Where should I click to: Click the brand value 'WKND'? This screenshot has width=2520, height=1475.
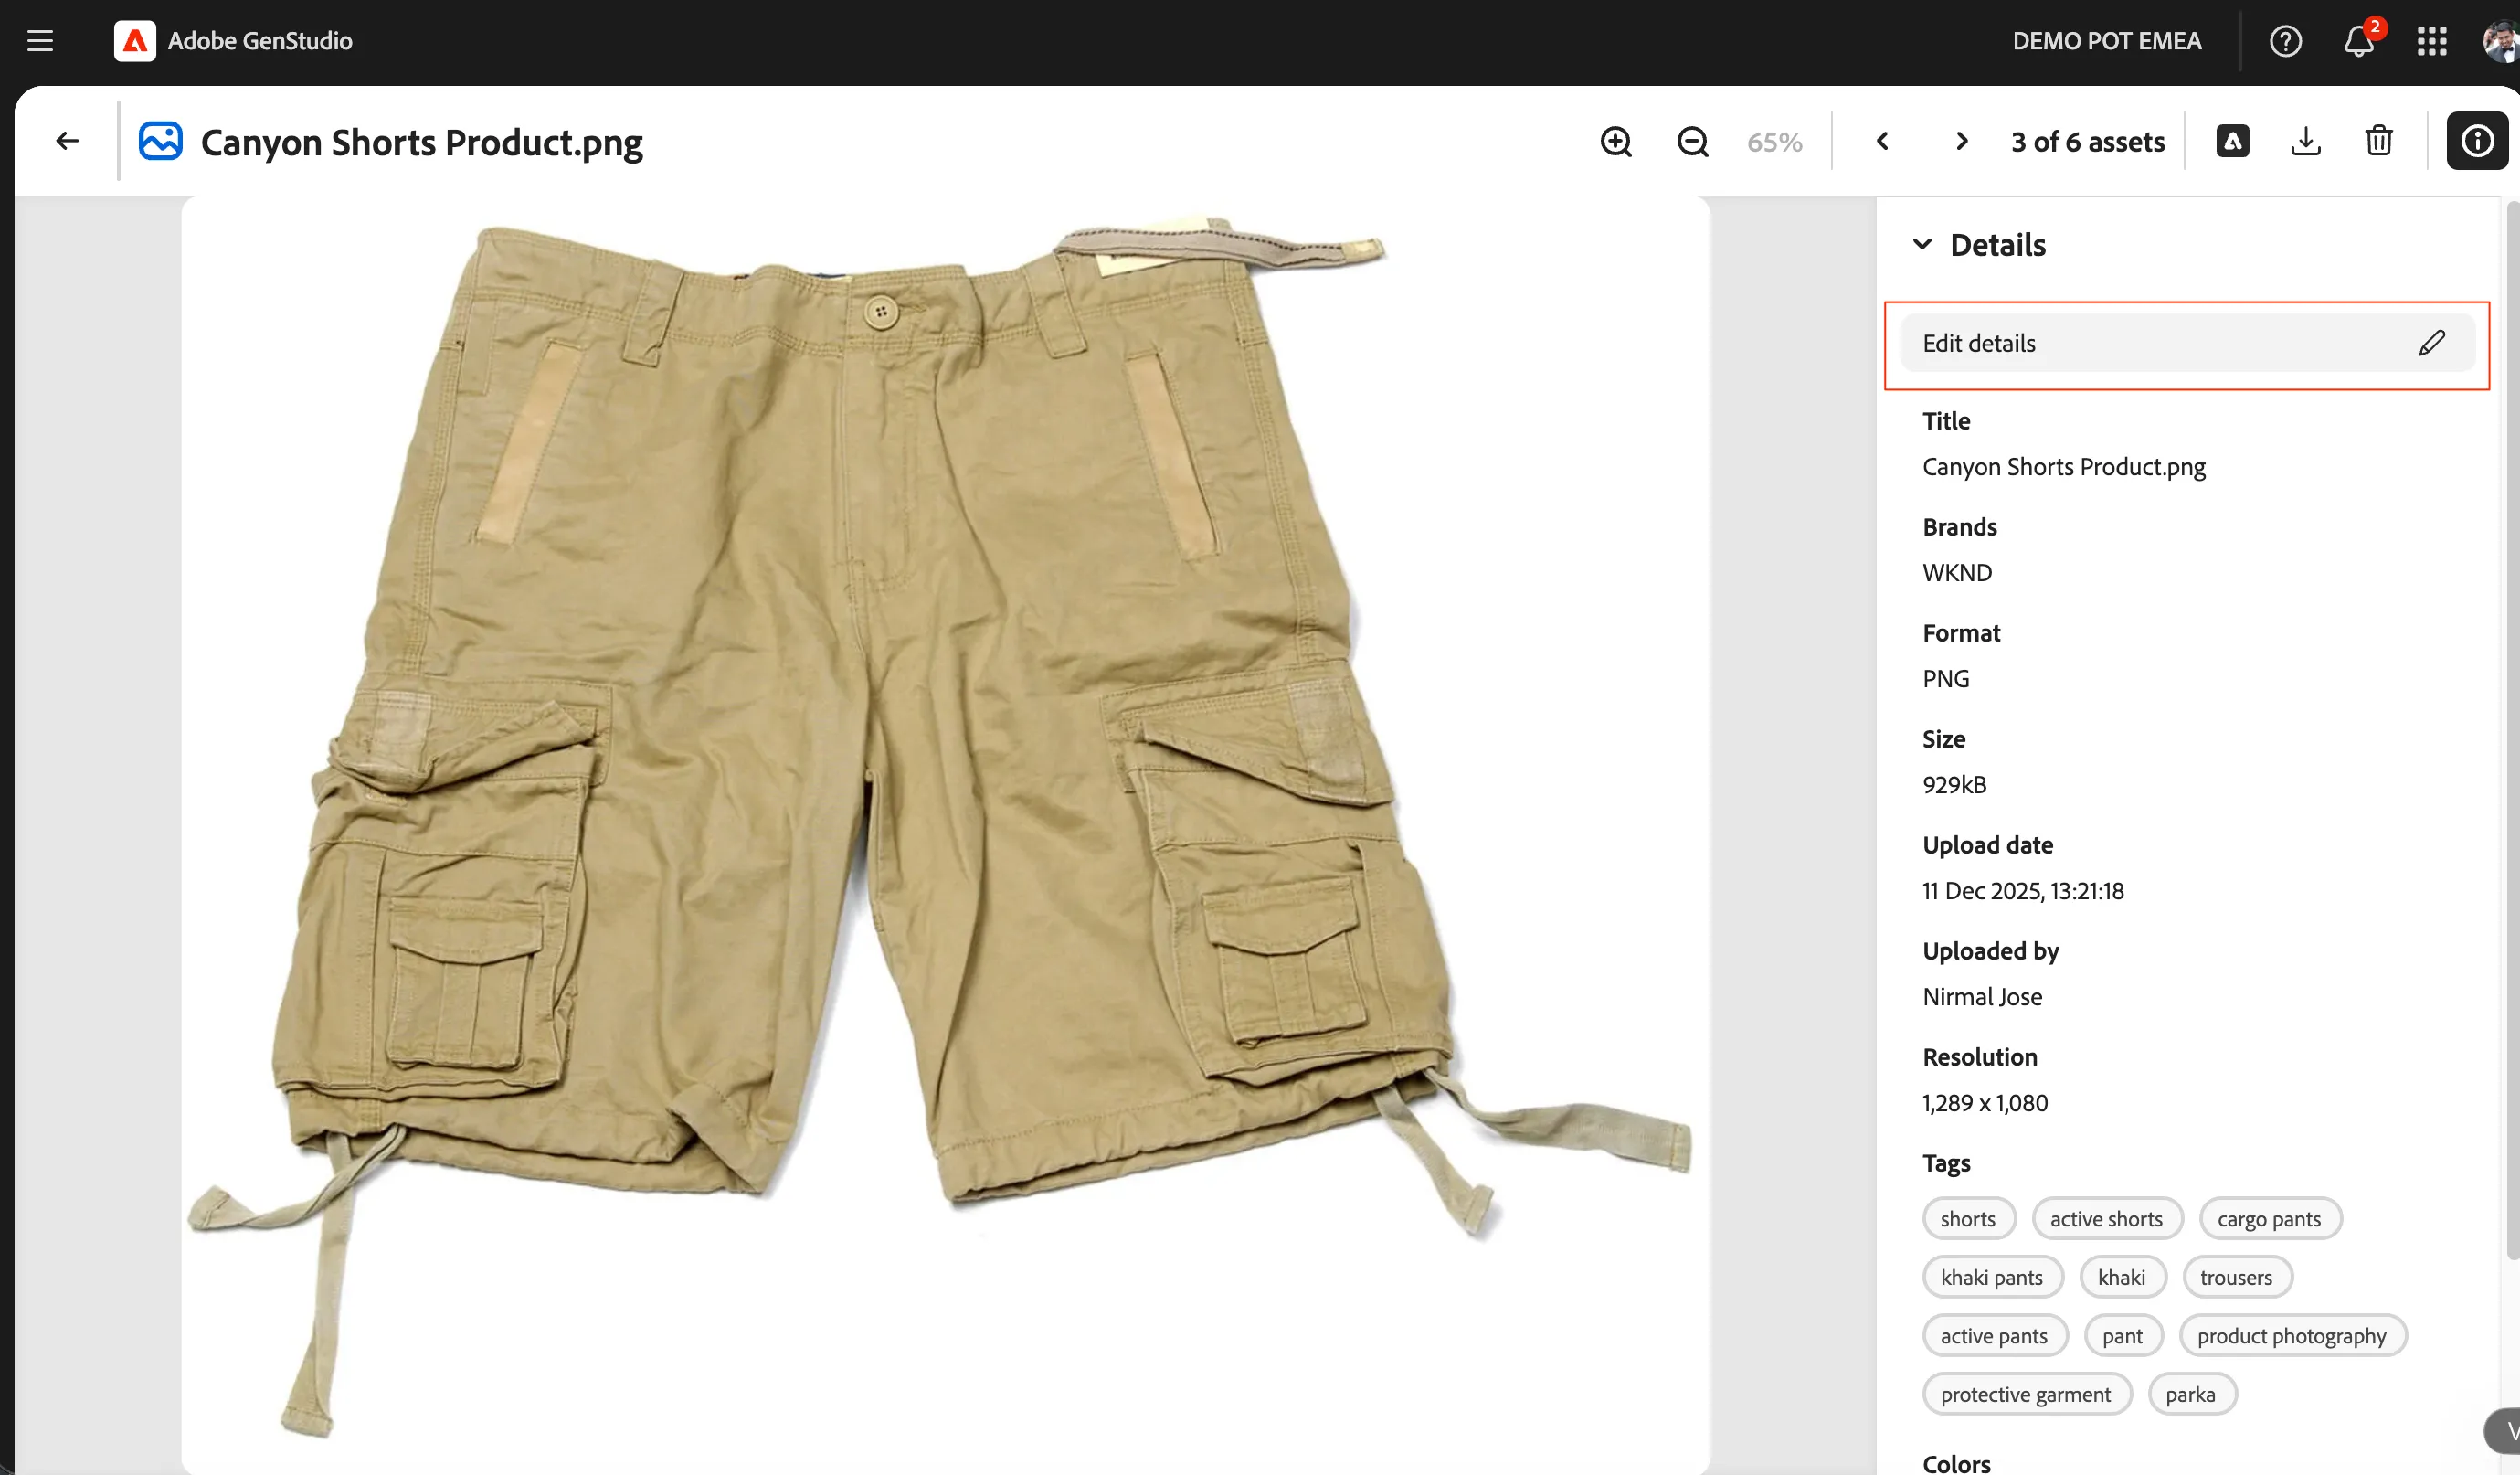pos(1956,572)
